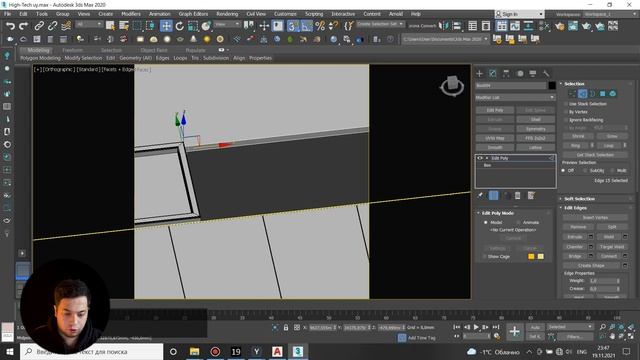Select Polygon sub-object level icon

[602, 94]
